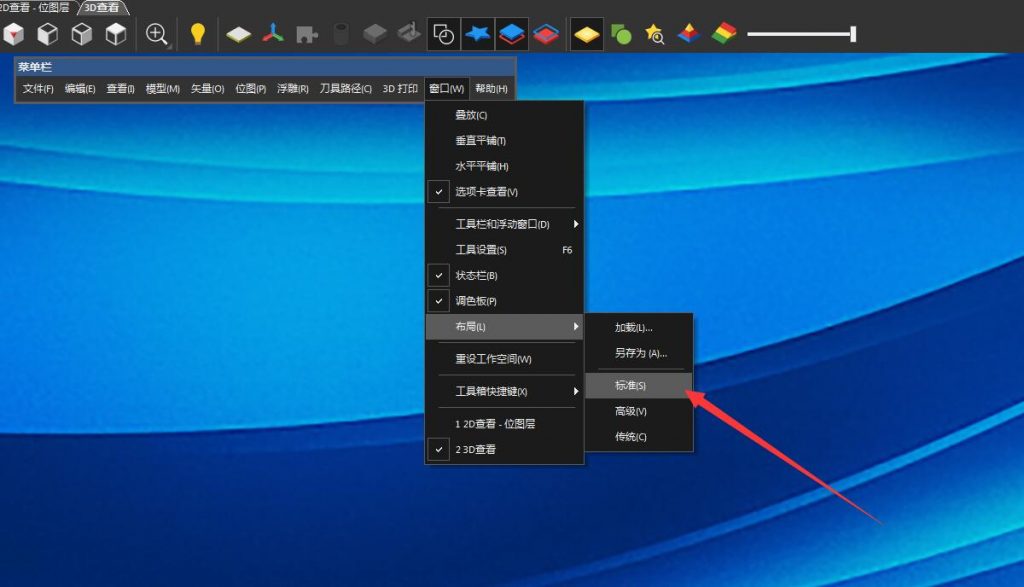This screenshot has height=587, width=1024.
Task: Select 重设工作空间(W) to reset workspace
Action: [504, 359]
